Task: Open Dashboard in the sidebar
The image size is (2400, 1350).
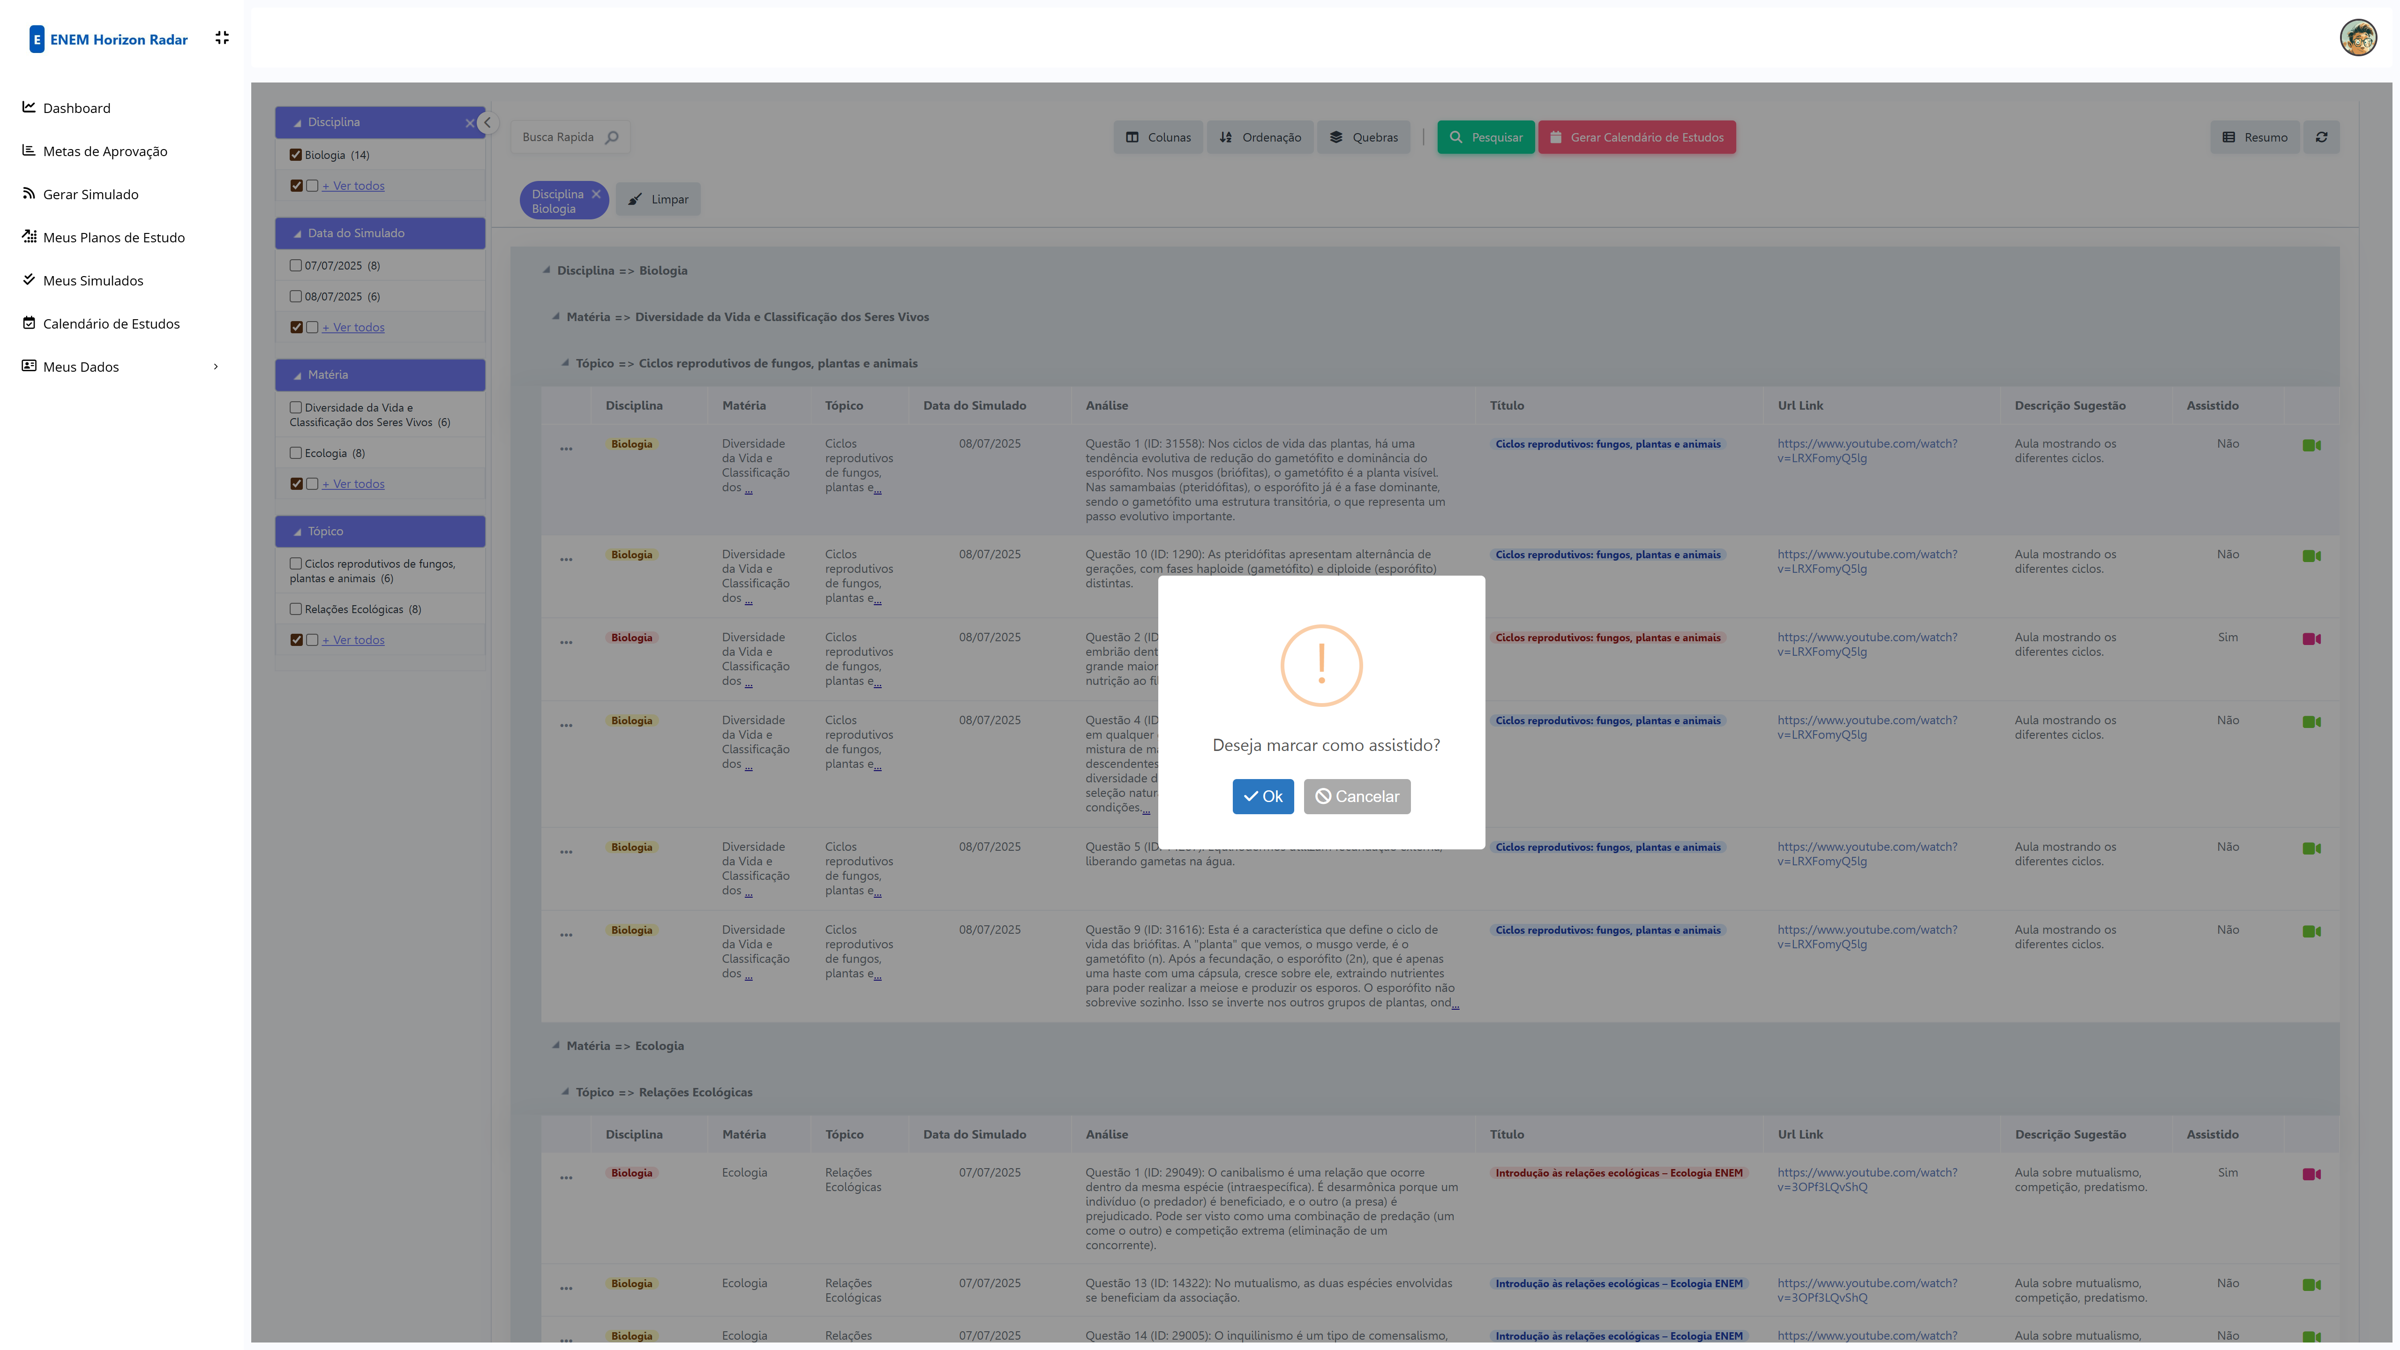Action: pos(76,108)
